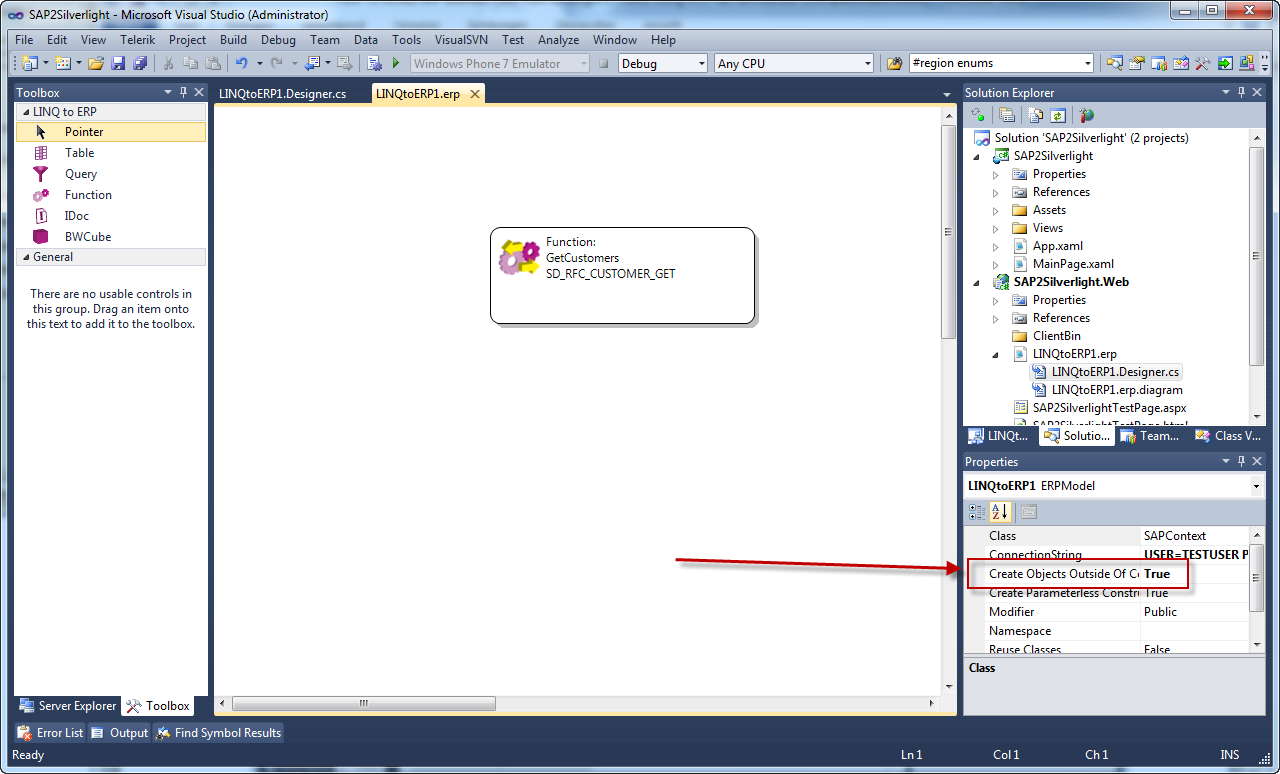The image size is (1280, 774).
Task: Click the Copy toolbar icon
Action: pos(191,63)
